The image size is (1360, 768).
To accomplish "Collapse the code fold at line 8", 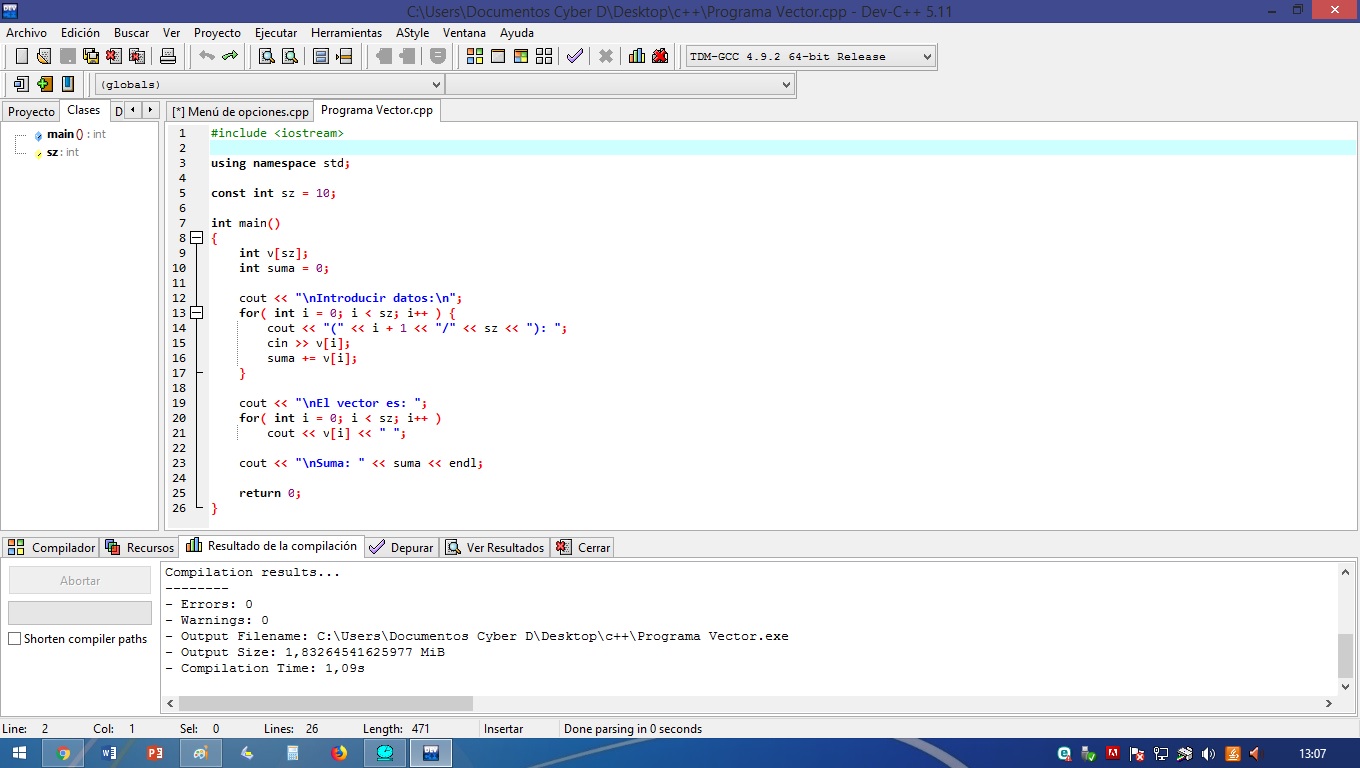I will click(197, 238).
